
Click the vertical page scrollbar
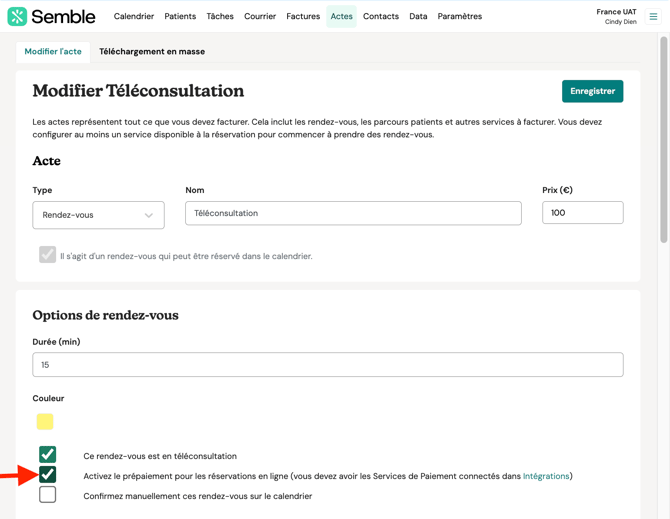[663, 140]
